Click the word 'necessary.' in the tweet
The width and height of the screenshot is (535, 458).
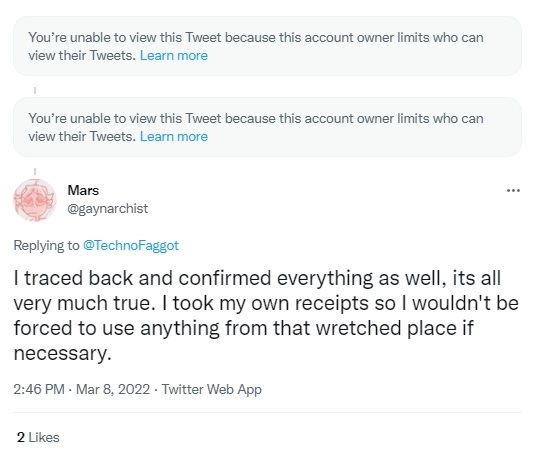pyautogui.click(x=62, y=353)
